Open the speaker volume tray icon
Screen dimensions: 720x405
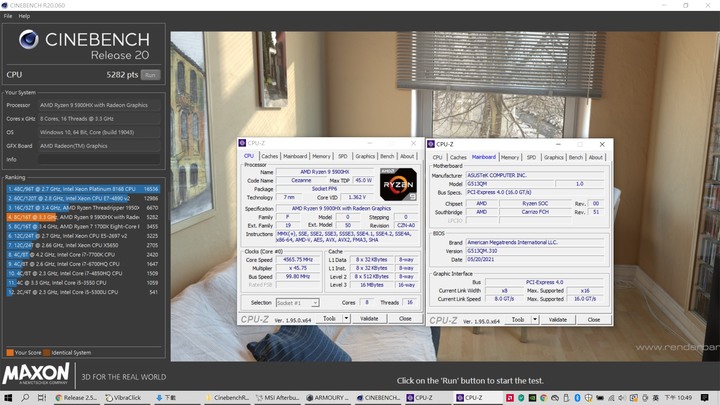(622, 398)
